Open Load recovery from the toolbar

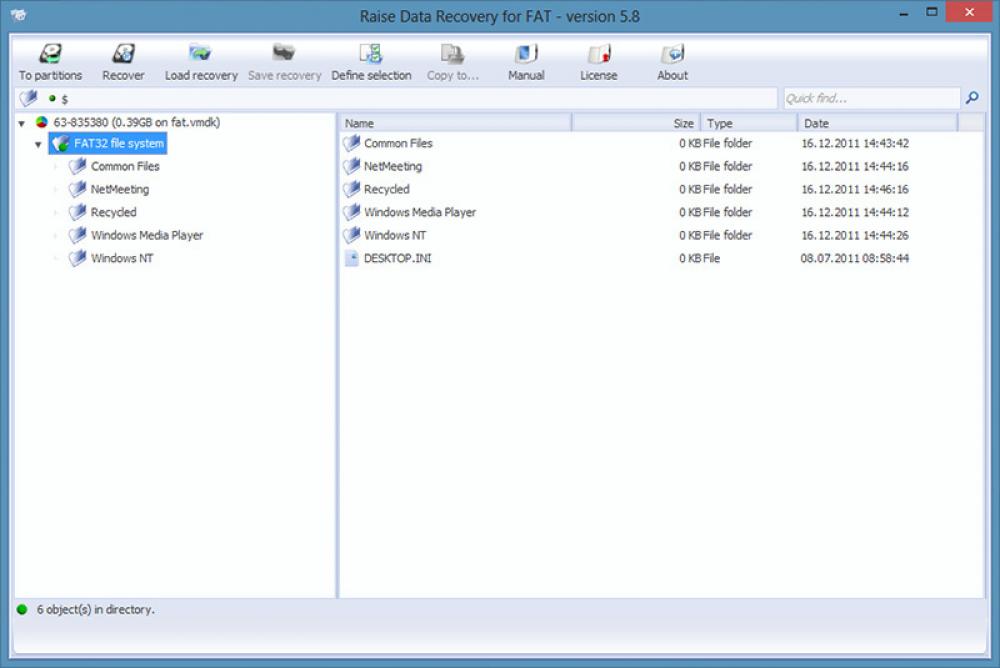200,58
